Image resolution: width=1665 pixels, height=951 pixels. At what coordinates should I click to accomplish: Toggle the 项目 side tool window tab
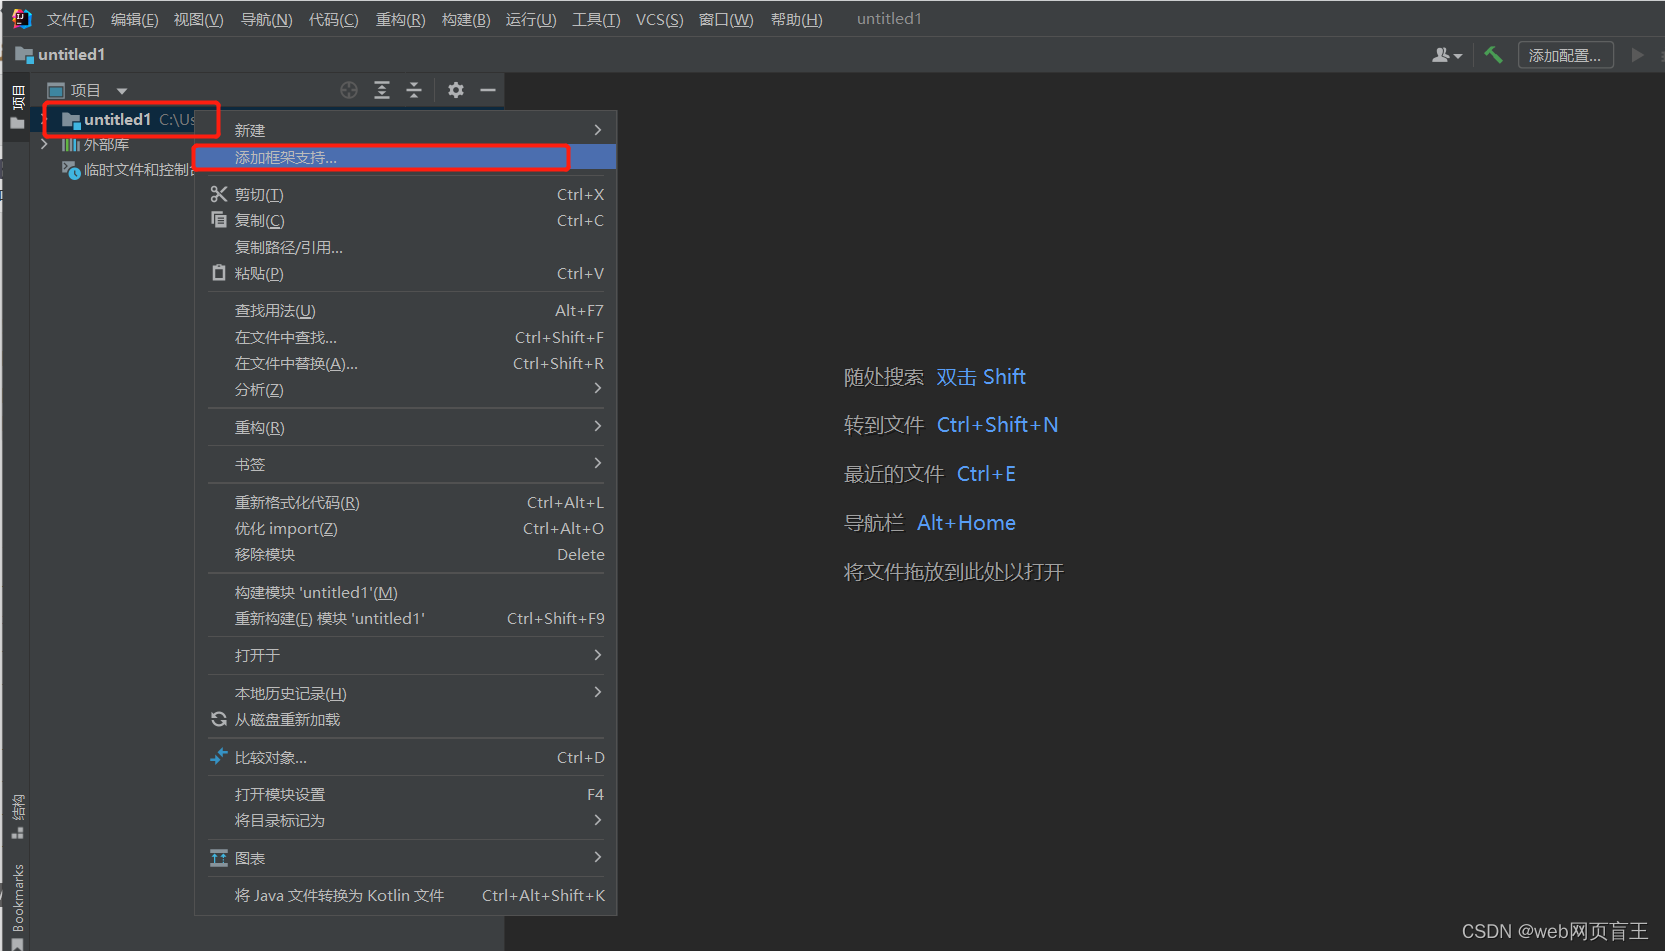(x=18, y=107)
